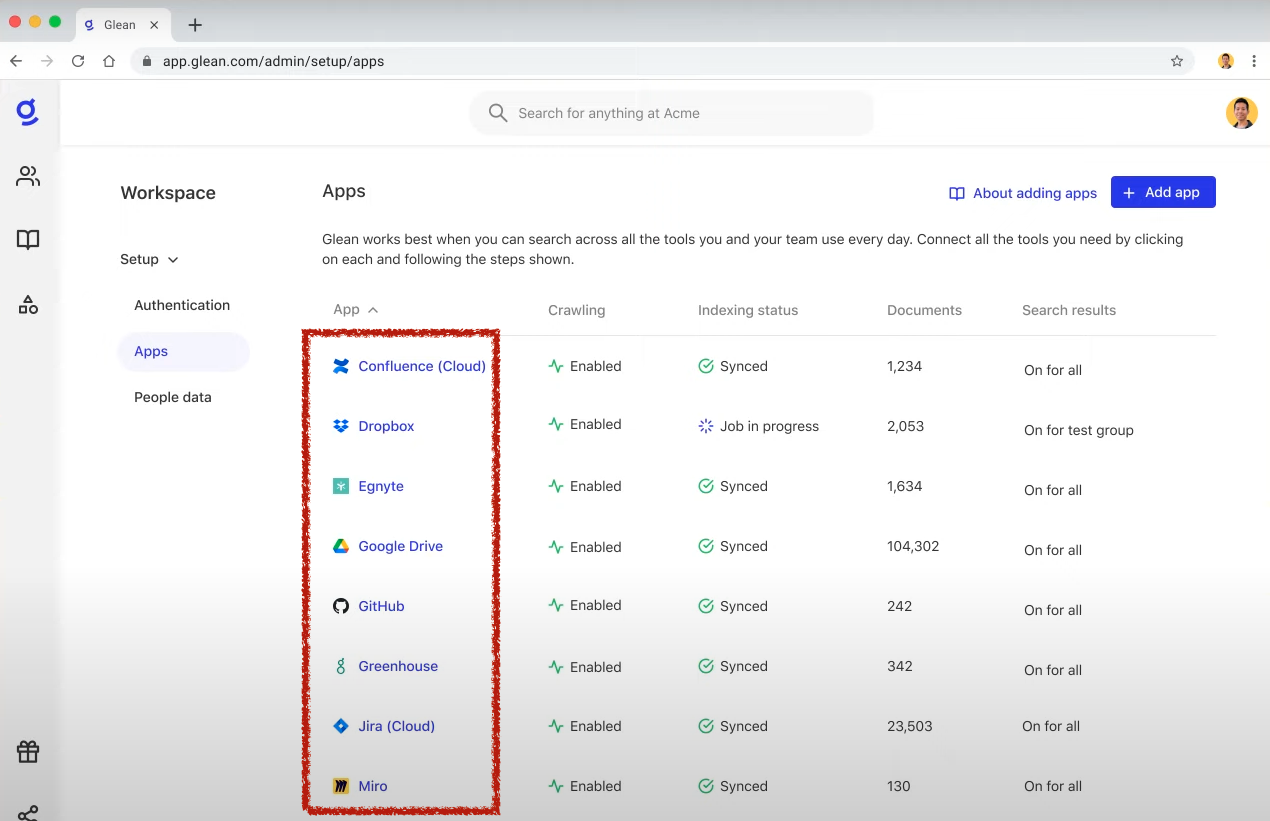Click the Add app button
Image resolution: width=1270 pixels, height=821 pixels.
point(1163,192)
